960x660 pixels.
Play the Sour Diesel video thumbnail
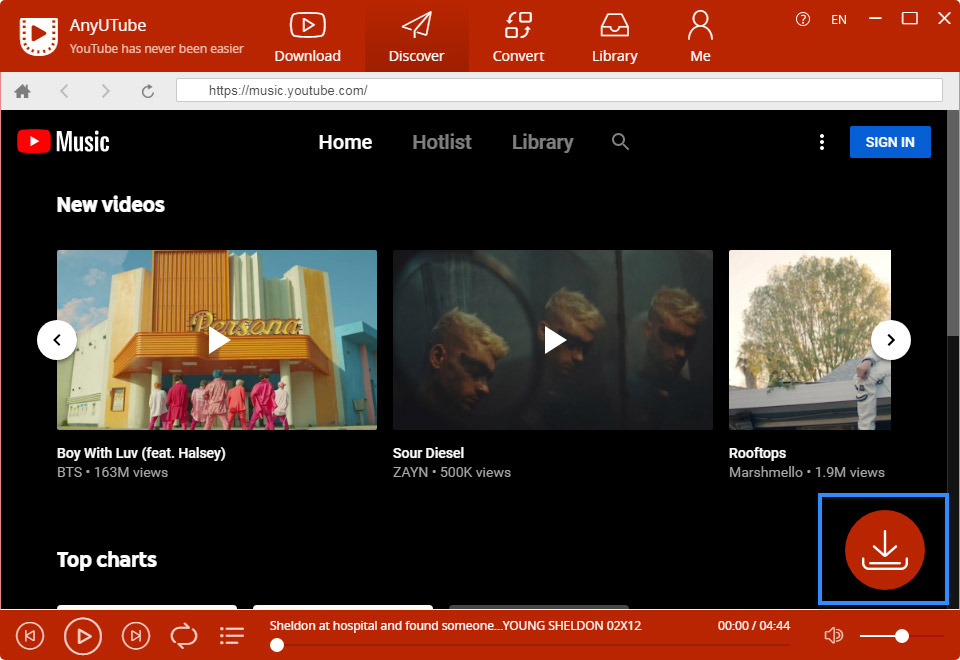click(x=553, y=340)
